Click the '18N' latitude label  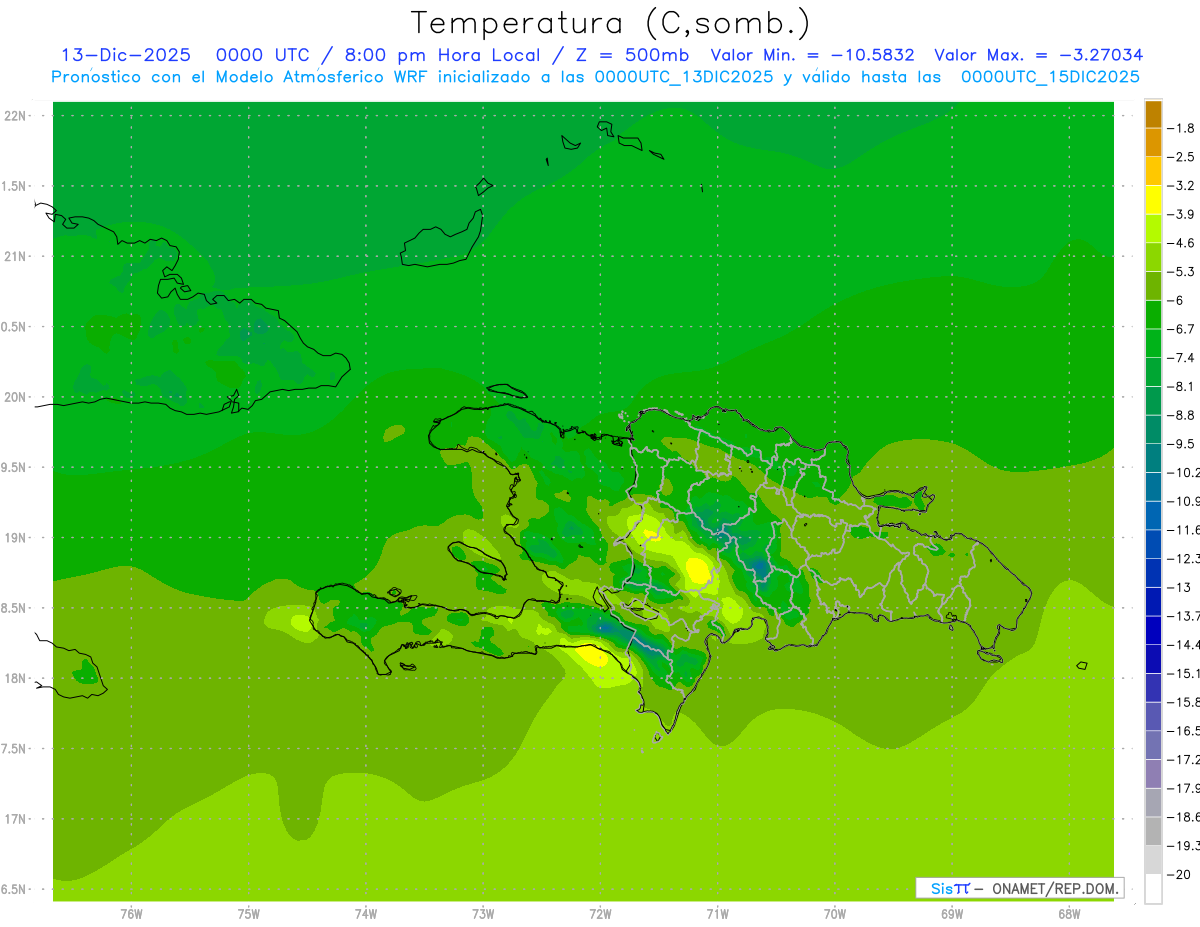coord(15,678)
